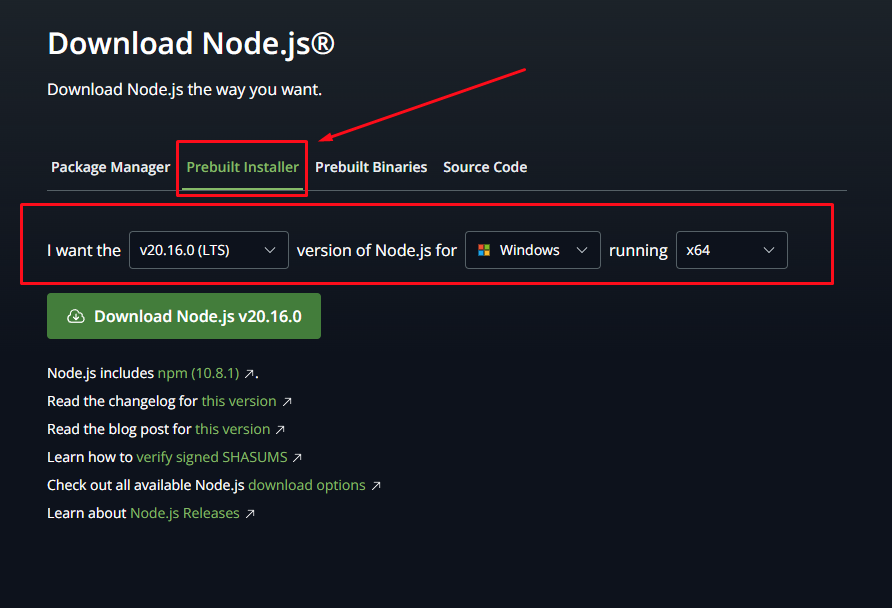Open the v20.16.0 (LTS) version dropdown
This screenshot has height=608, width=892.
click(x=209, y=250)
